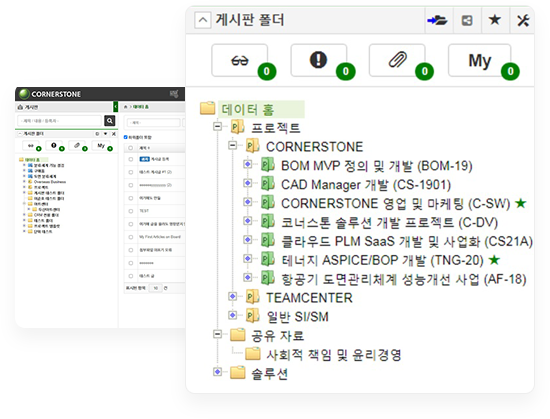This screenshot has height=419, width=550.
Task: Open CAD Manager 개발 (CS-1901) project
Action: pyautogui.click(x=366, y=184)
